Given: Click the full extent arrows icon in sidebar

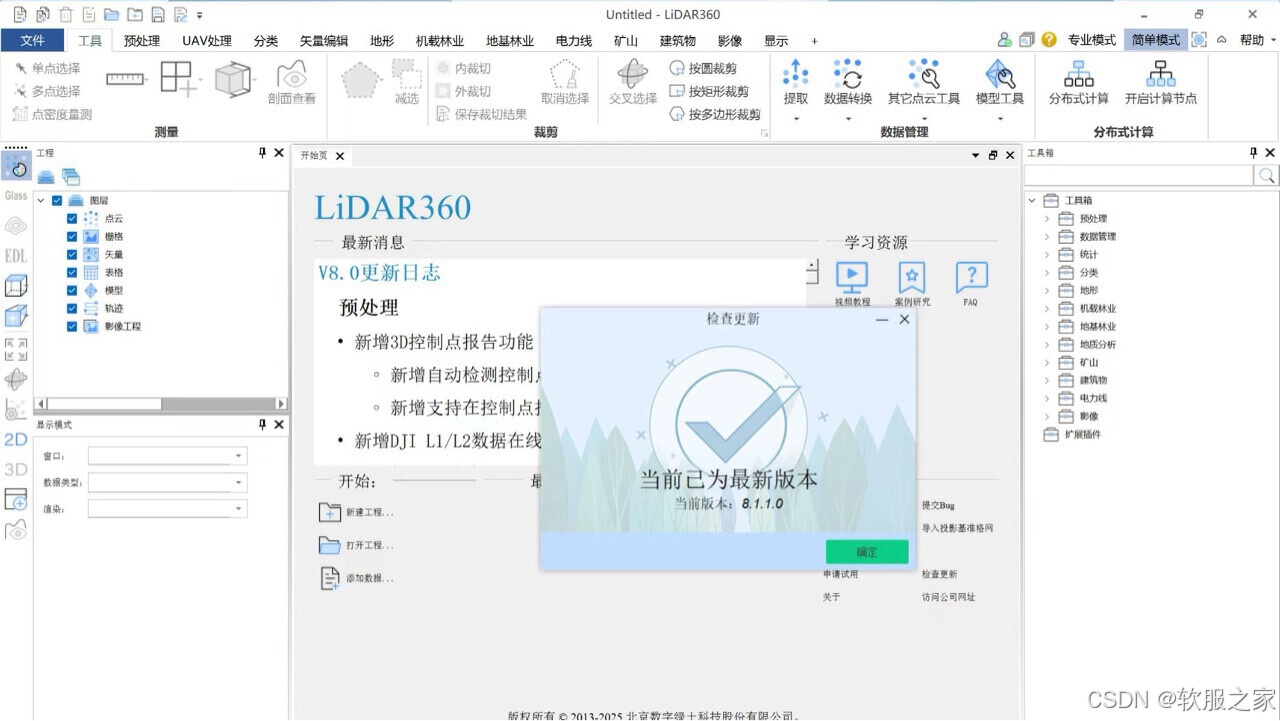Looking at the screenshot, I should tap(16, 348).
